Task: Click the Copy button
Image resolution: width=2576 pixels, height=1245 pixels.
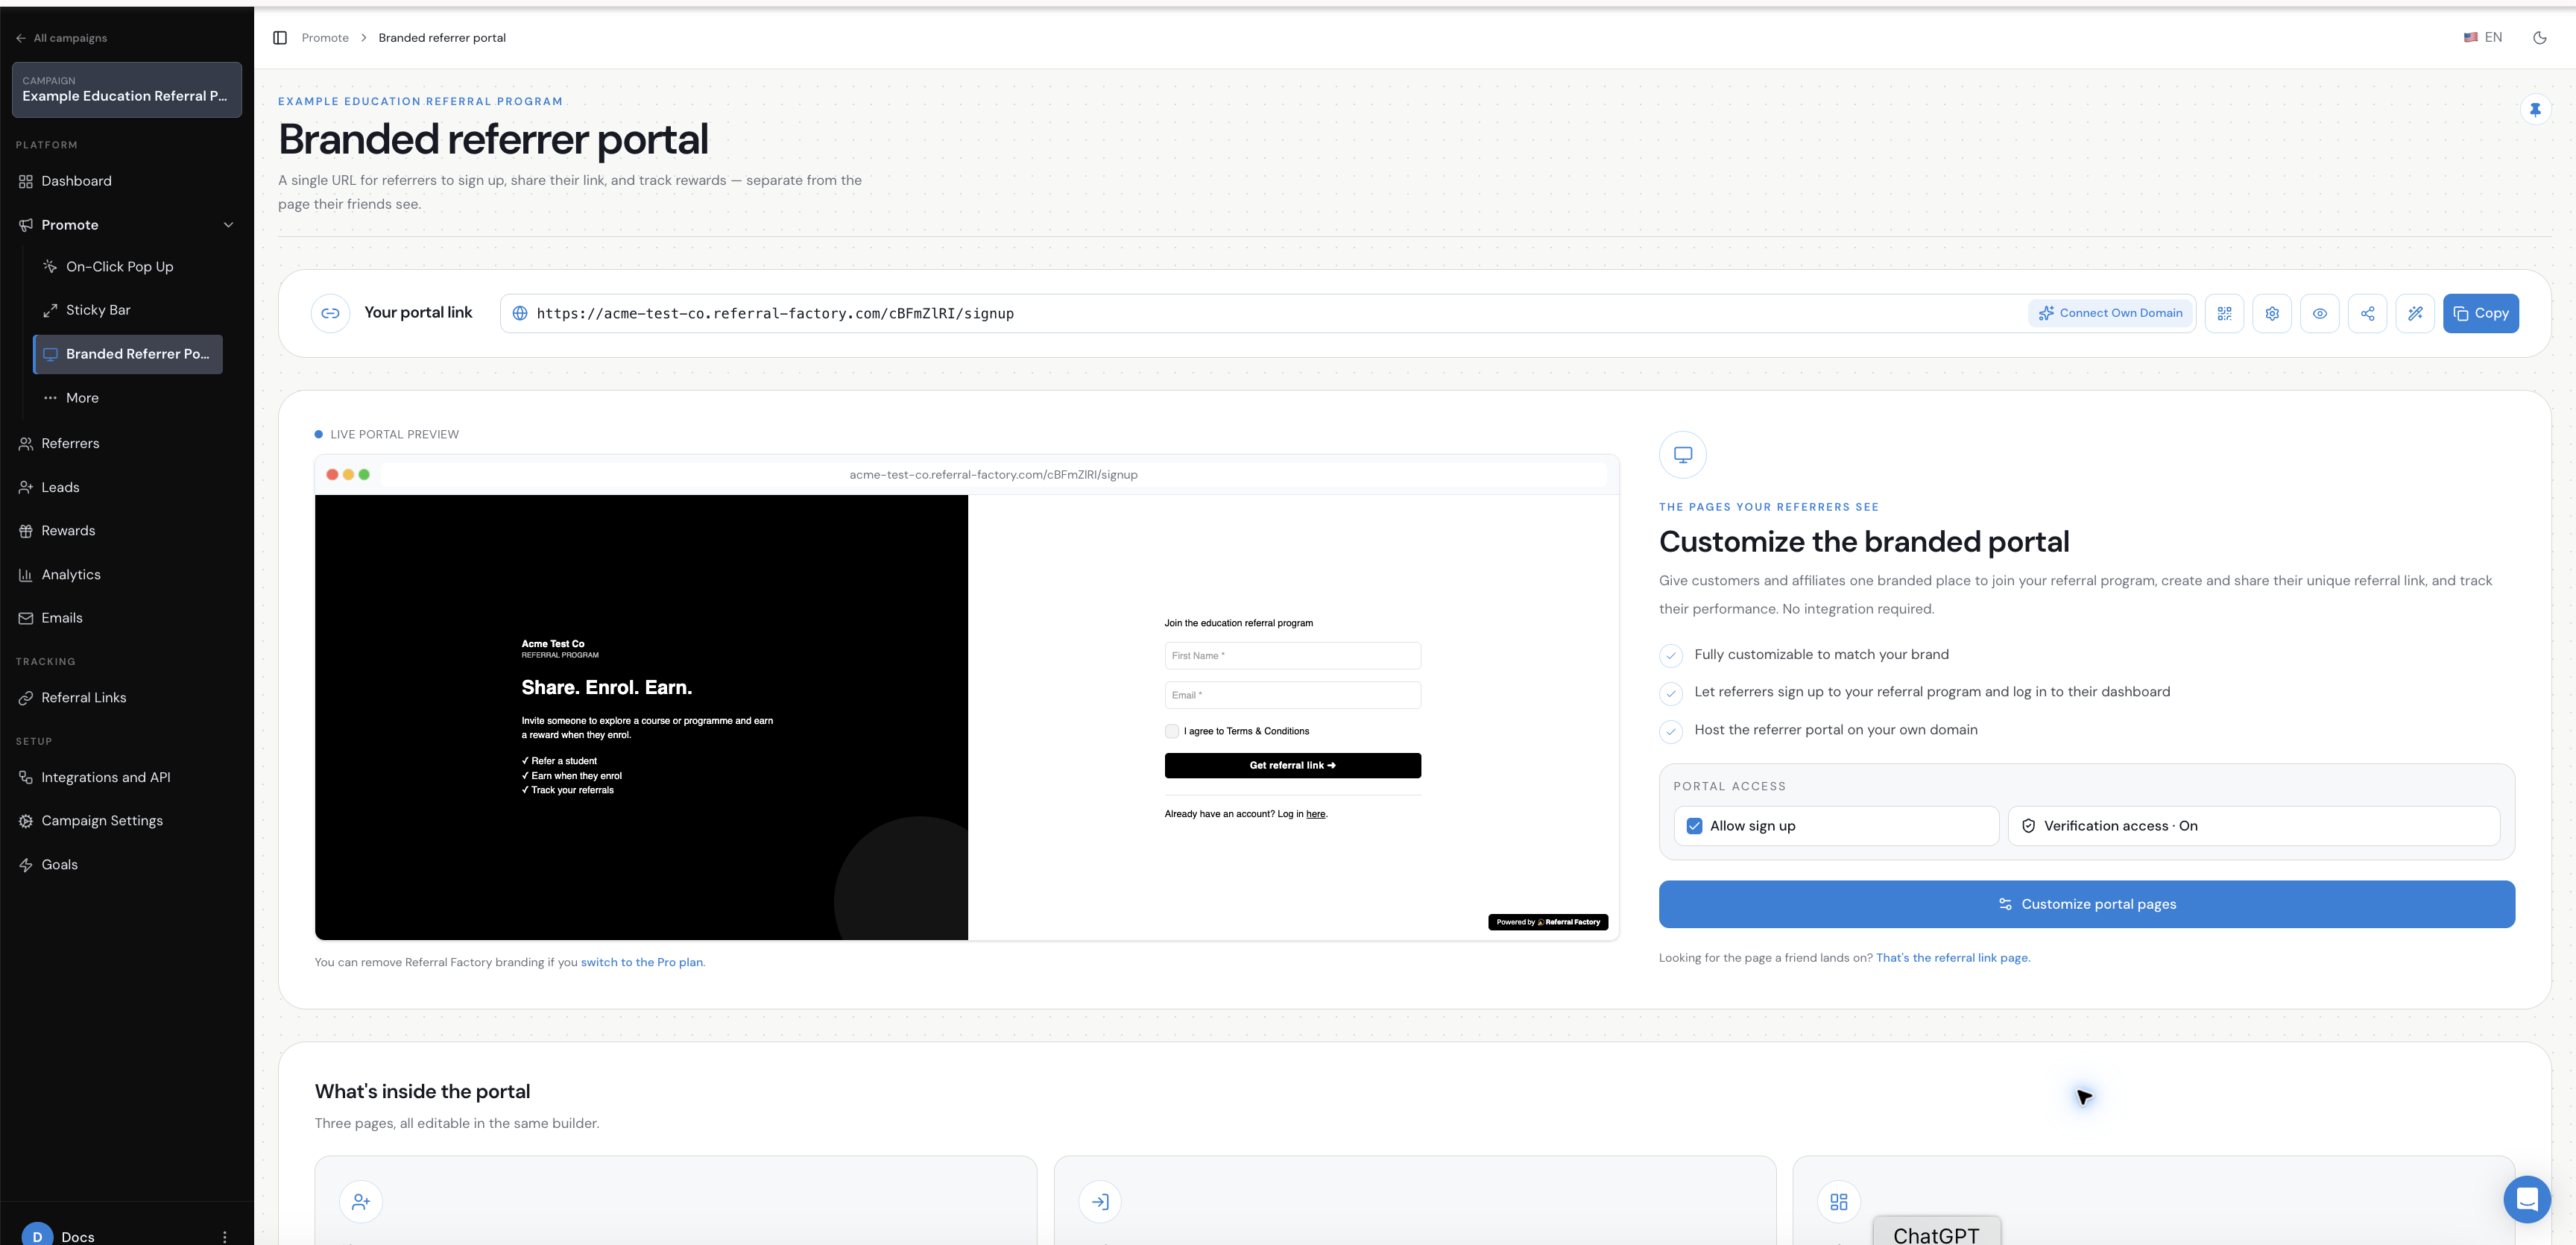Action: click(x=2480, y=313)
